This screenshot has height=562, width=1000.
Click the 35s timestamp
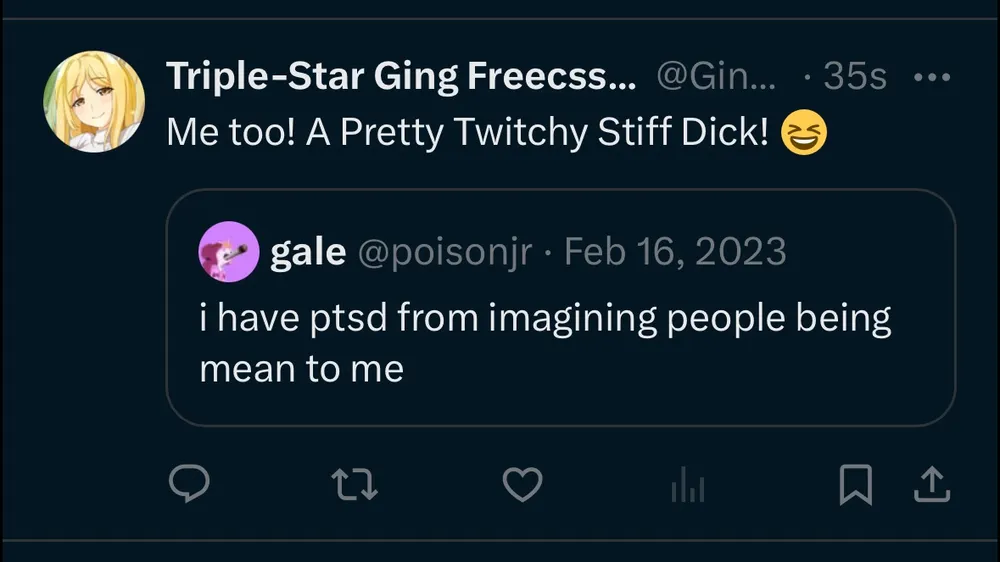[853, 77]
